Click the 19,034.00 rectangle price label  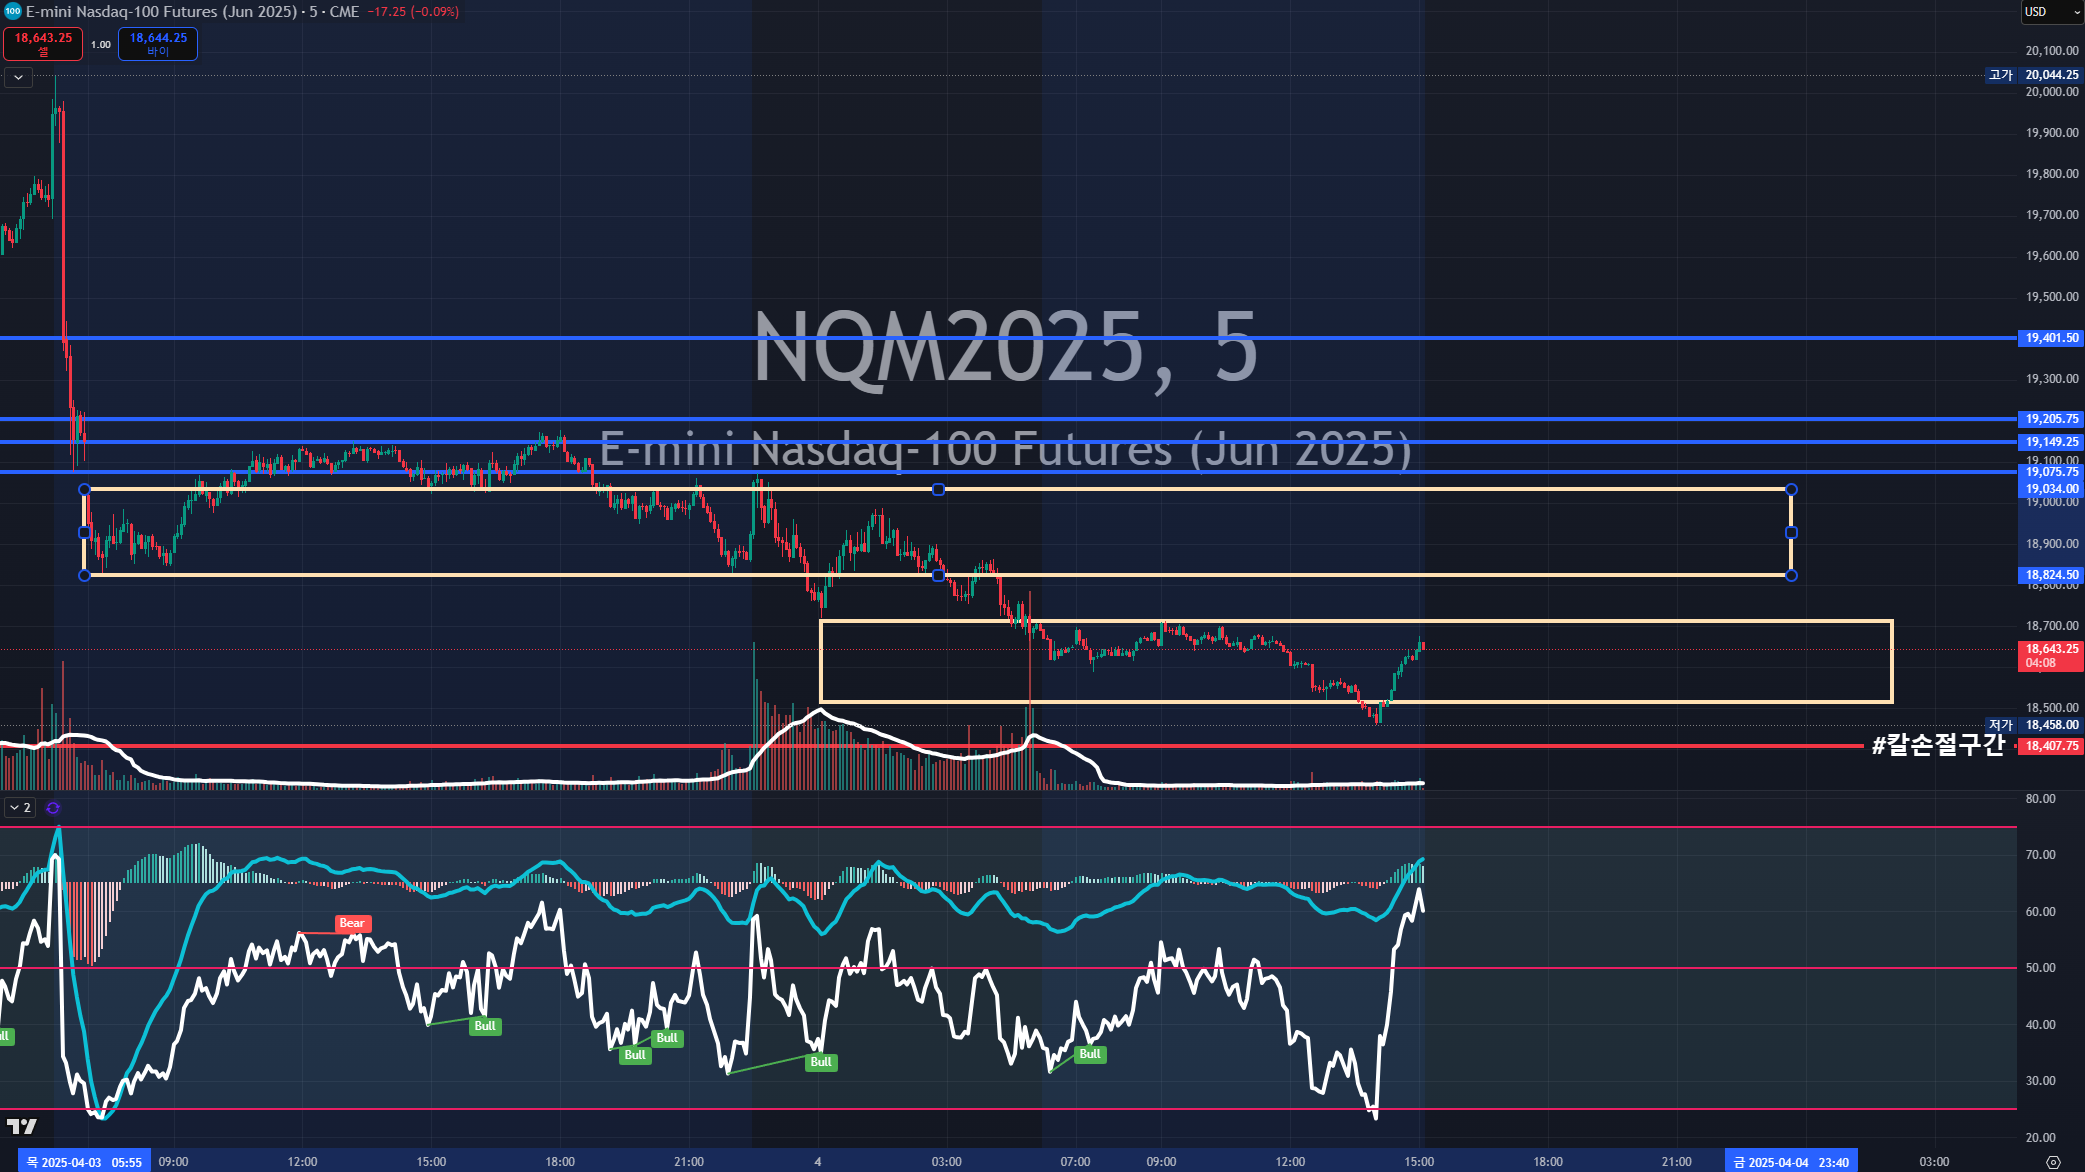point(2051,489)
